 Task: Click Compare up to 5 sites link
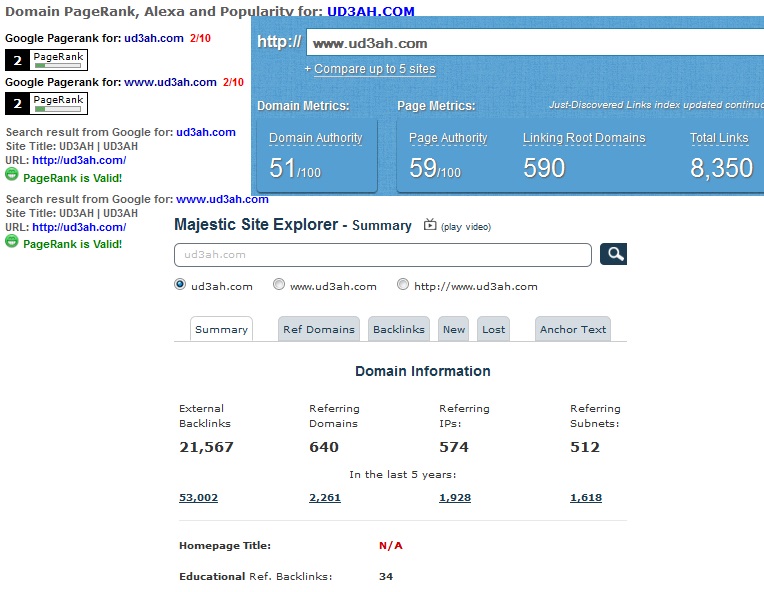(374, 69)
